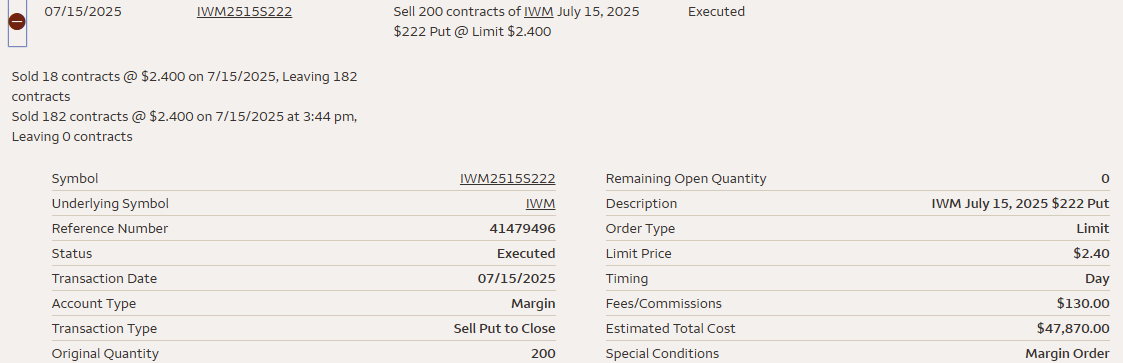Screen dimensions: 1123x363
Task: Collapse the order details with minus icon
Action: point(17,22)
